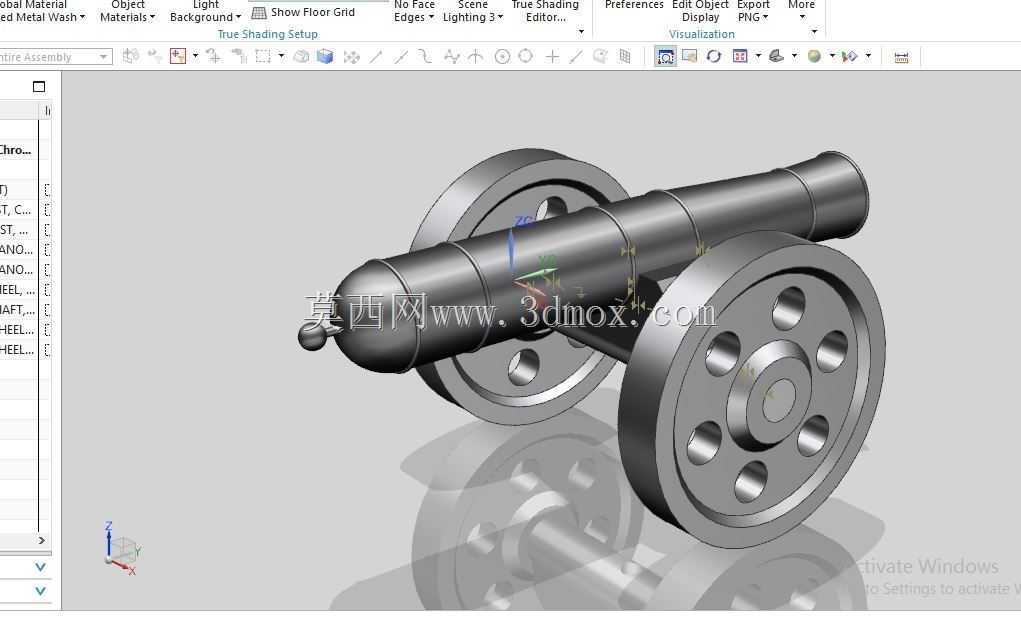Click the edit section image icon

[x=690, y=56]
